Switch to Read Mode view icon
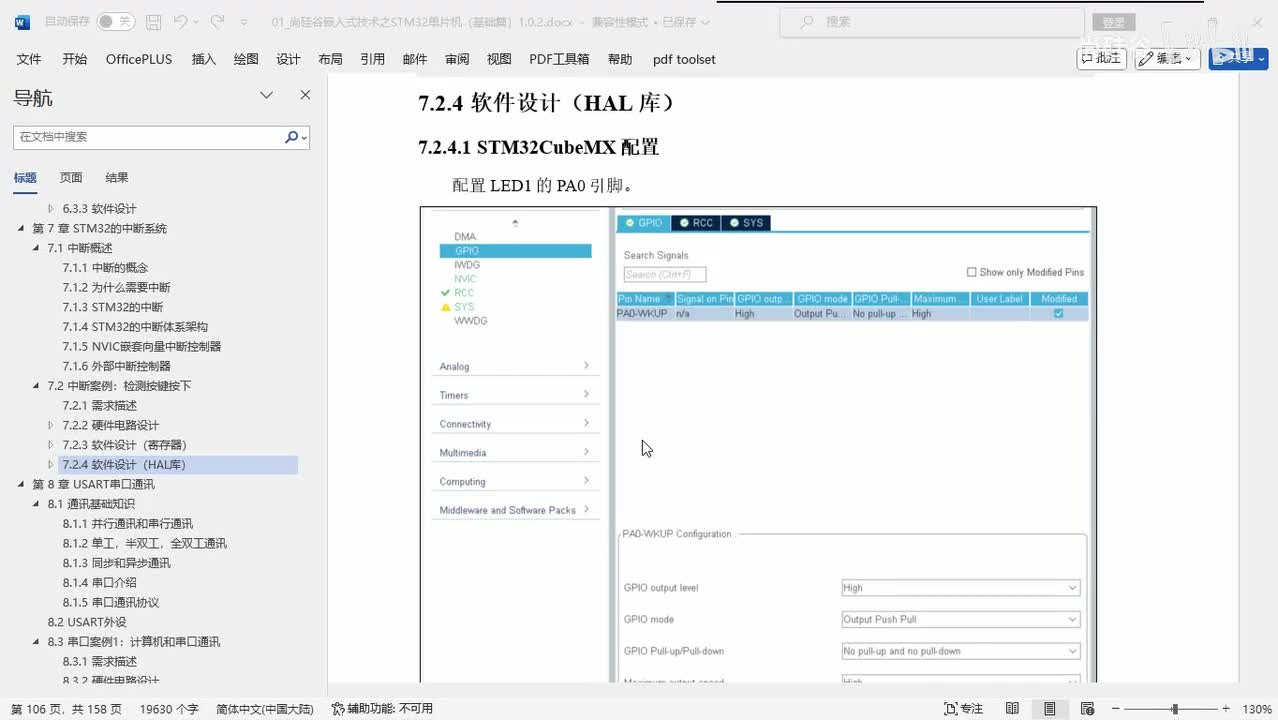The width and height of the screenshot is (1278, 720). [1012, 709]
